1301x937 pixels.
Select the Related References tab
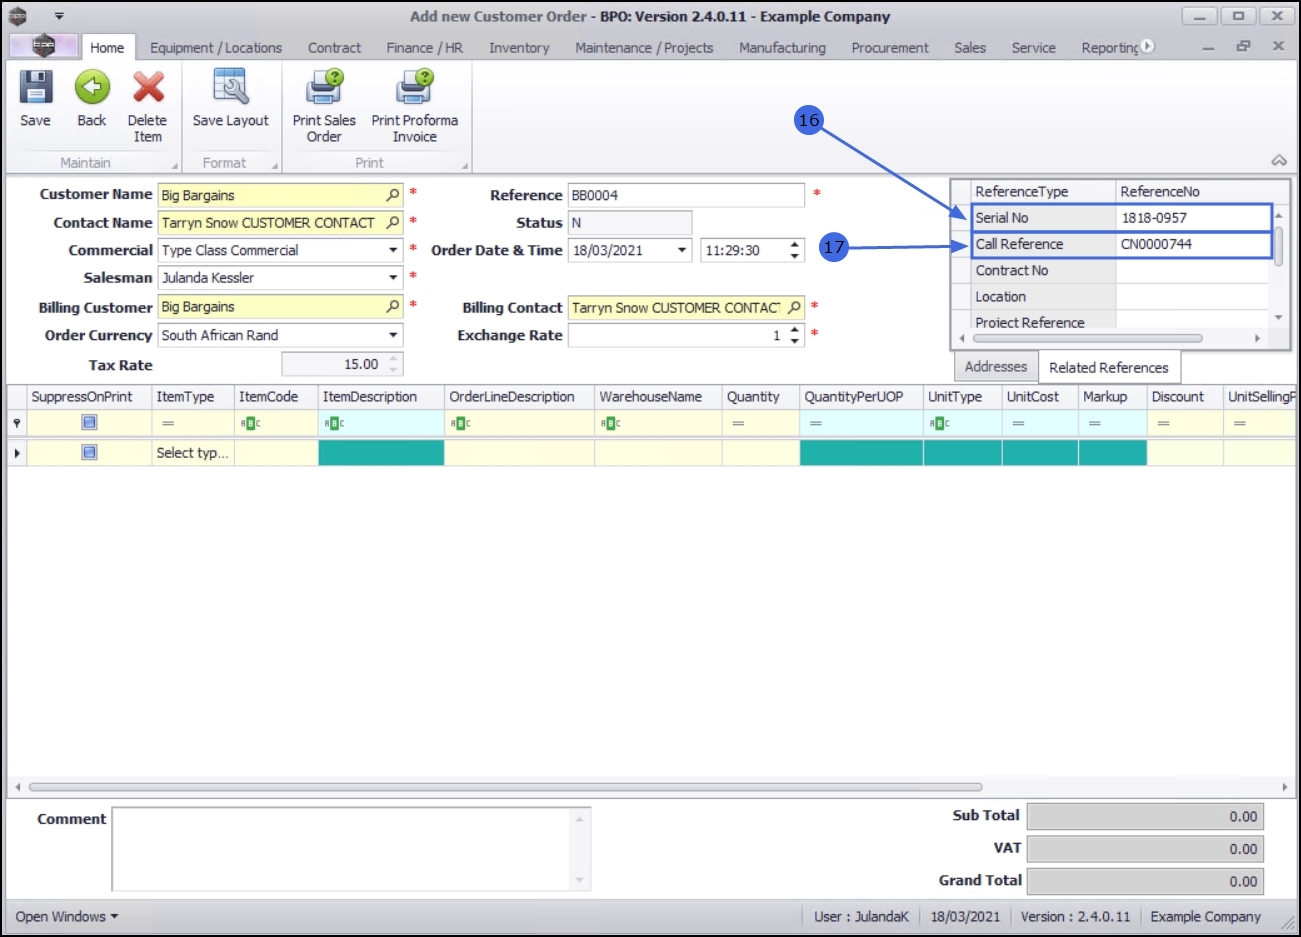(1109, 367)
